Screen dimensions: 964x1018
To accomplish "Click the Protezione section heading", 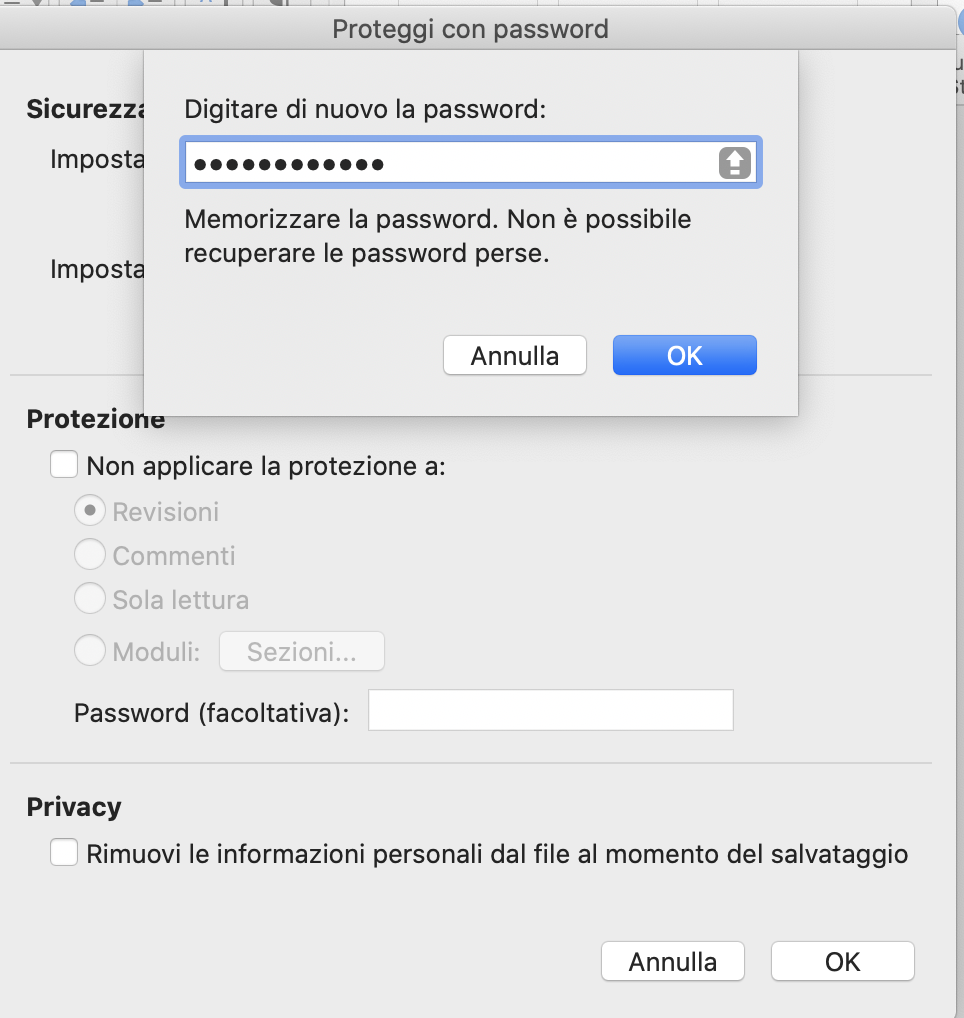I will [x=95, y=419].
